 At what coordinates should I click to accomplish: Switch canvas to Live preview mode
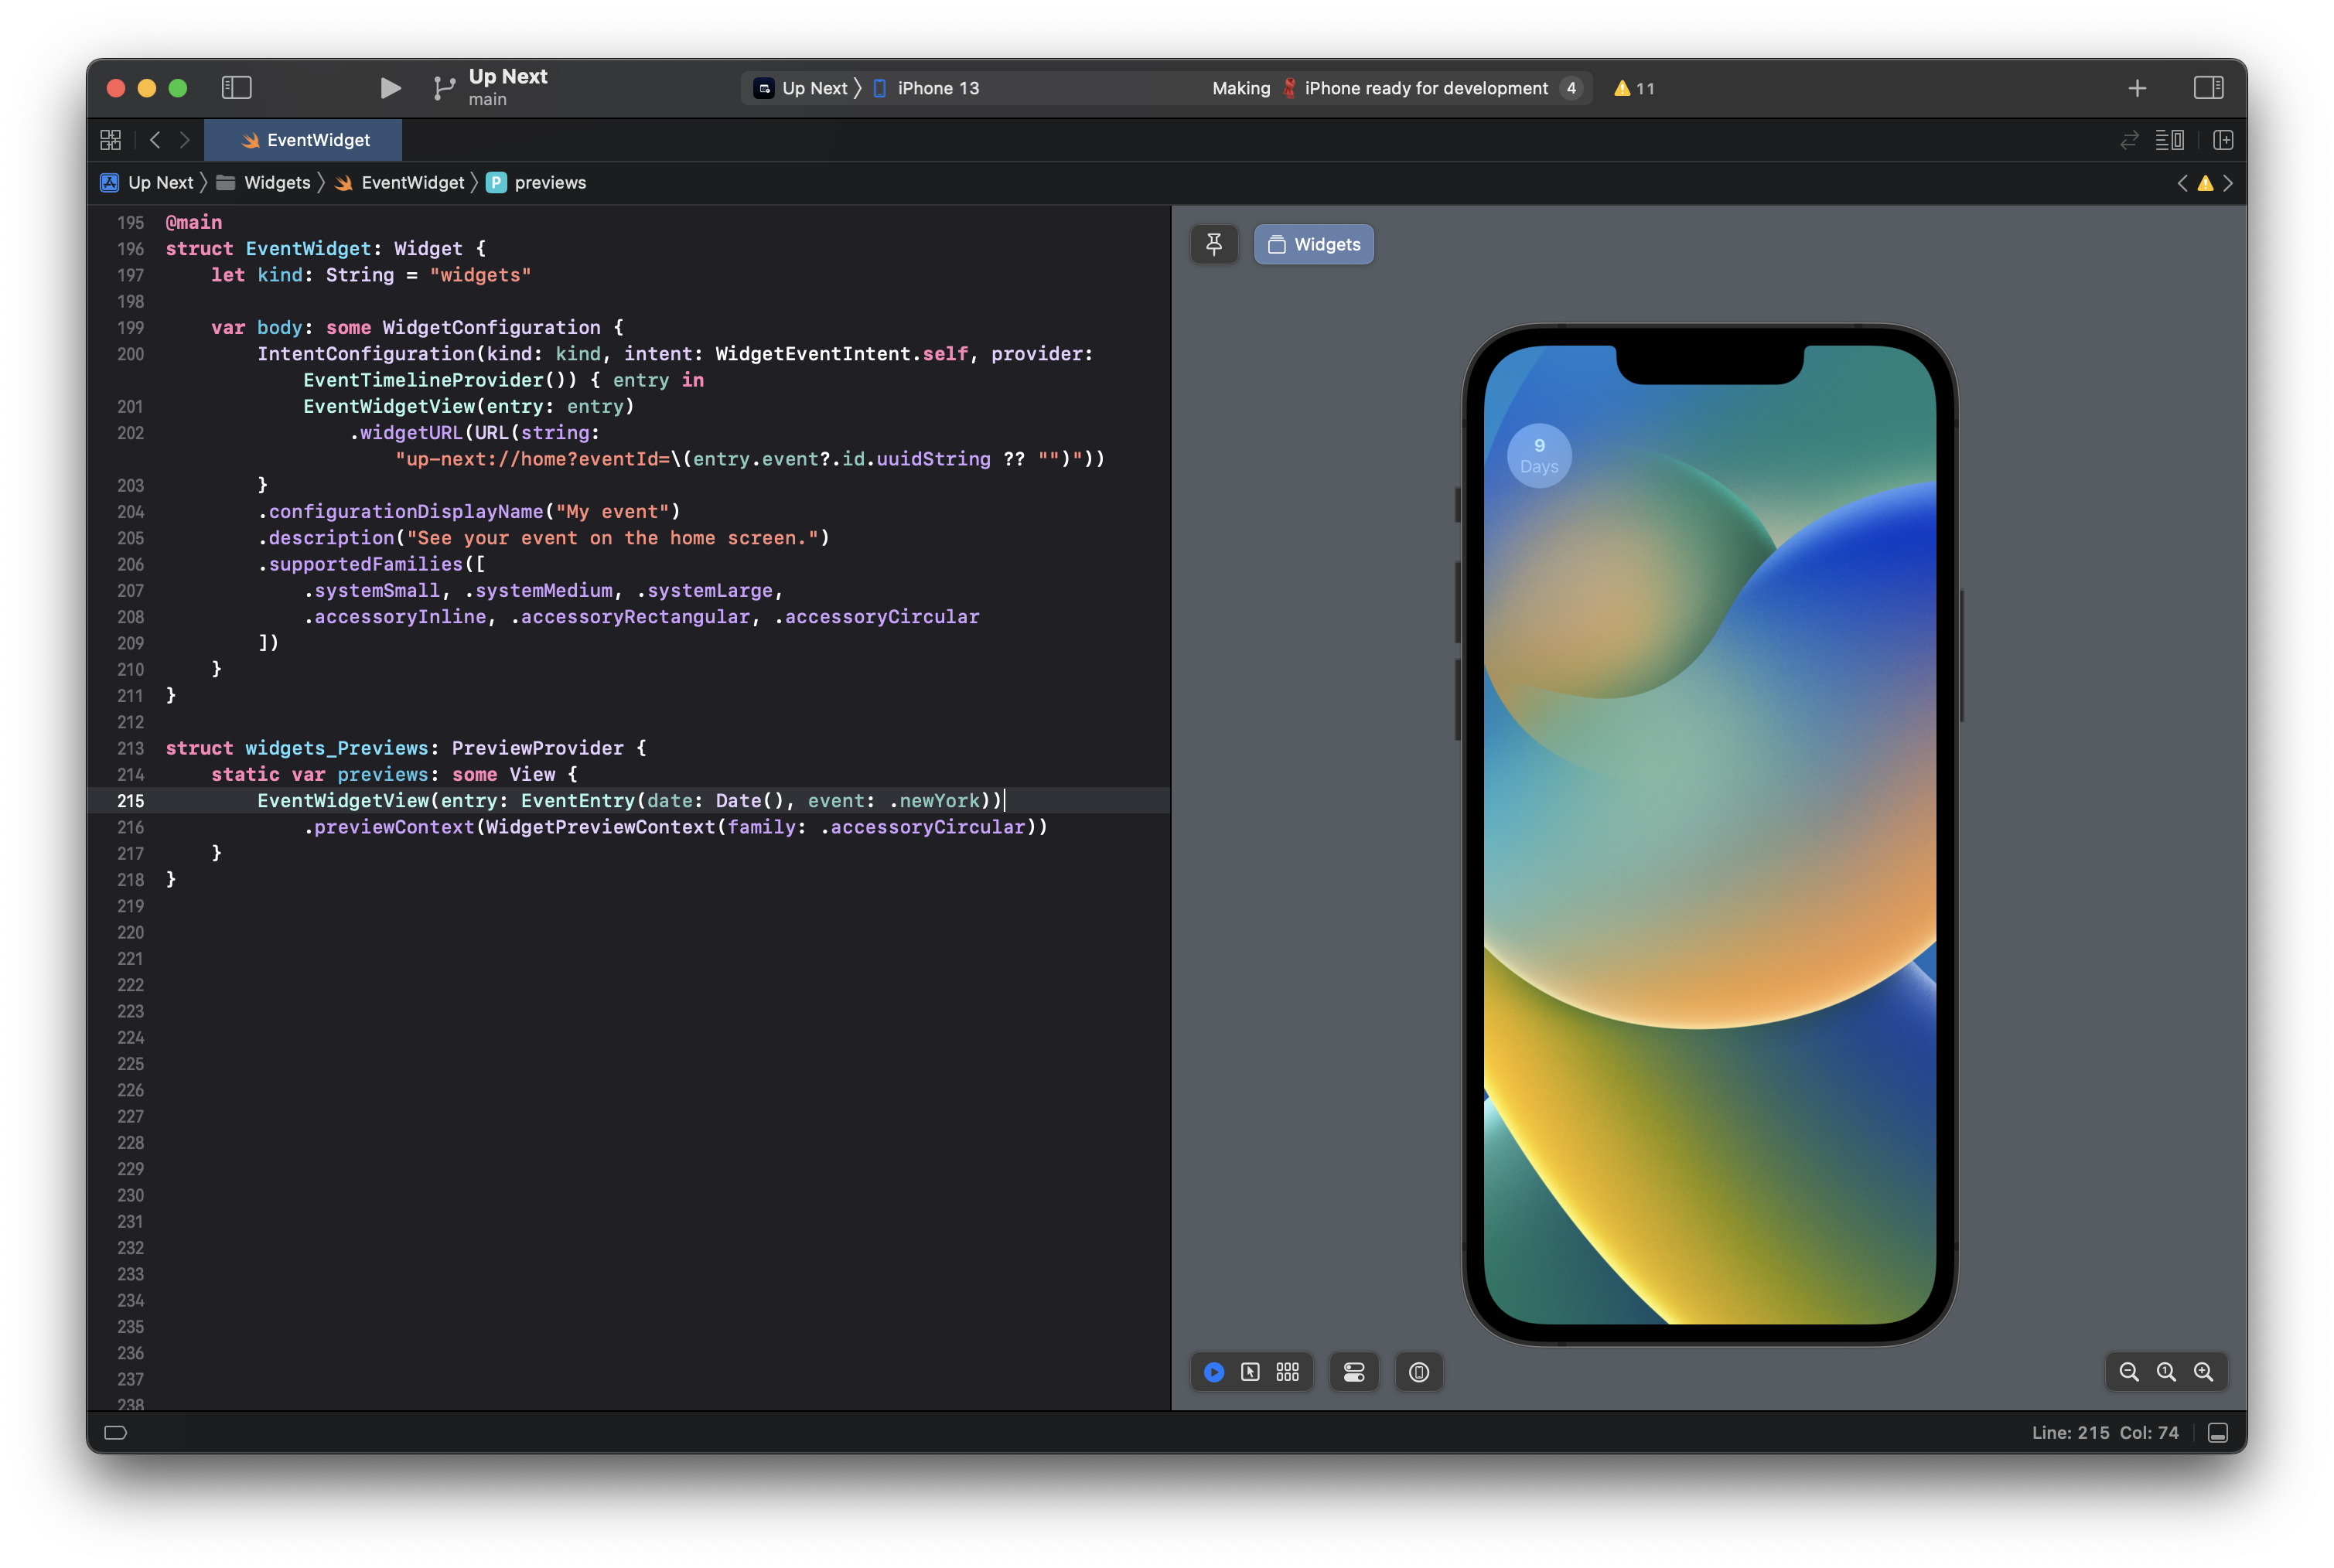pyautogui.click(x=1213, y=1372)
